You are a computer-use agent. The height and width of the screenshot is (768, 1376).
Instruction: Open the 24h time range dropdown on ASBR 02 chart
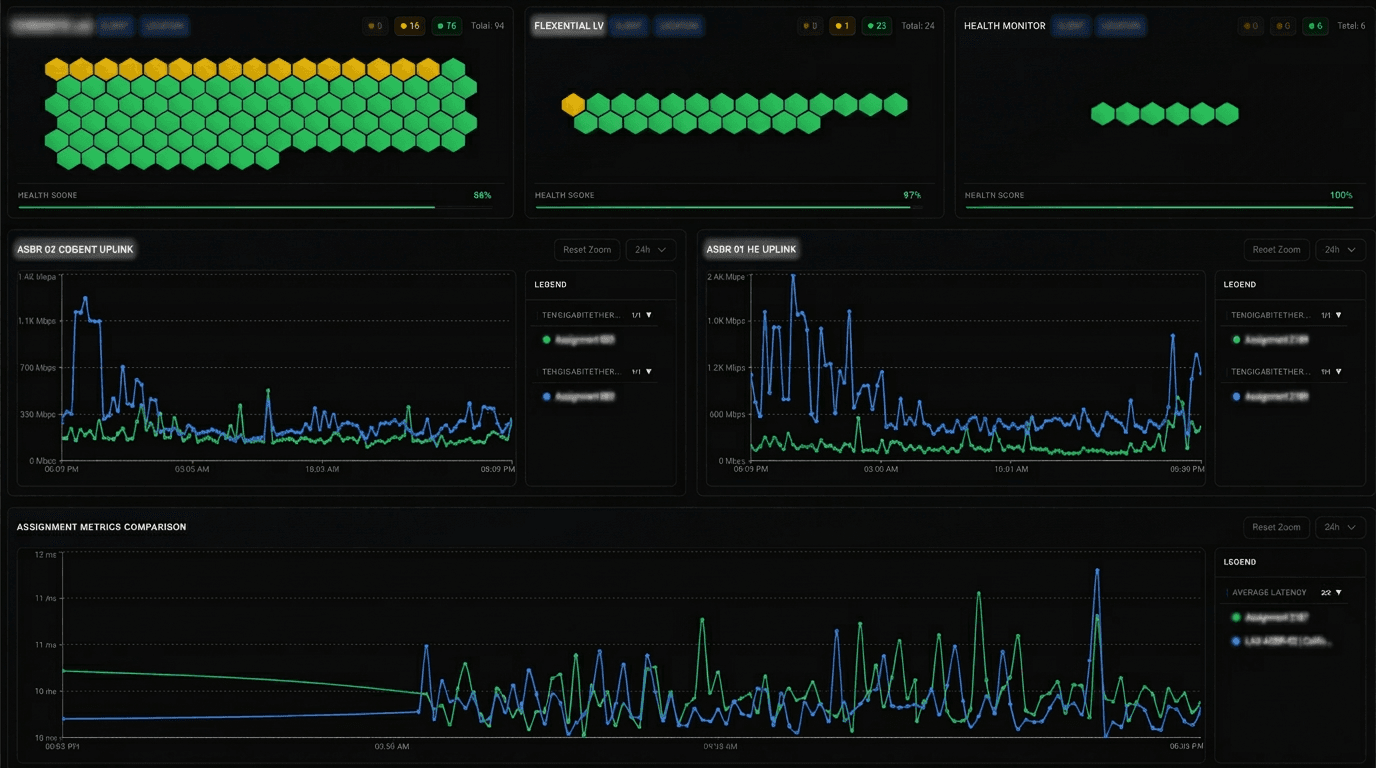coord(650,249)
